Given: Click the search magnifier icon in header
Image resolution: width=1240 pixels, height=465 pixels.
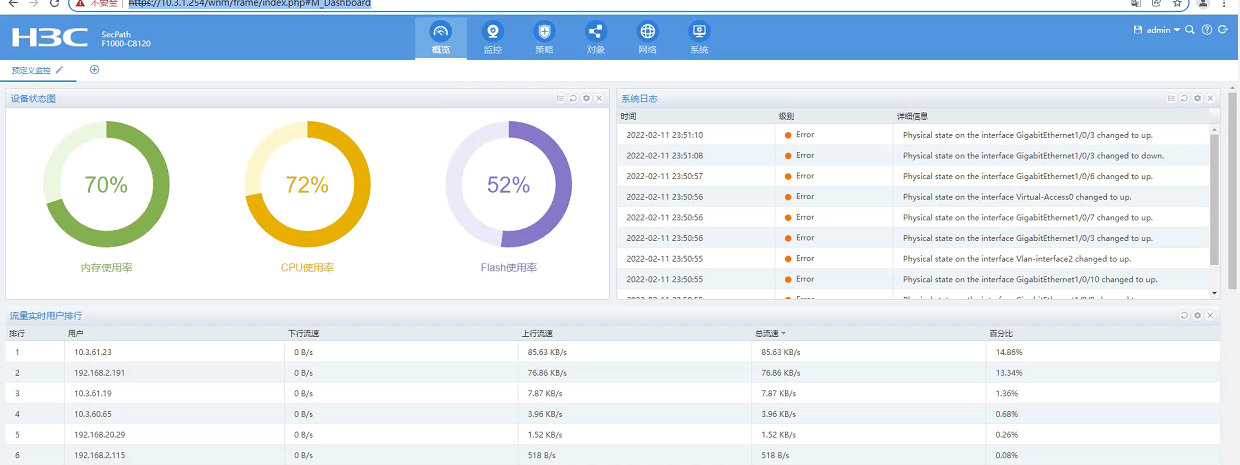Looking at the screenshot, I should pyautogui.click(x=1189, y=30).
